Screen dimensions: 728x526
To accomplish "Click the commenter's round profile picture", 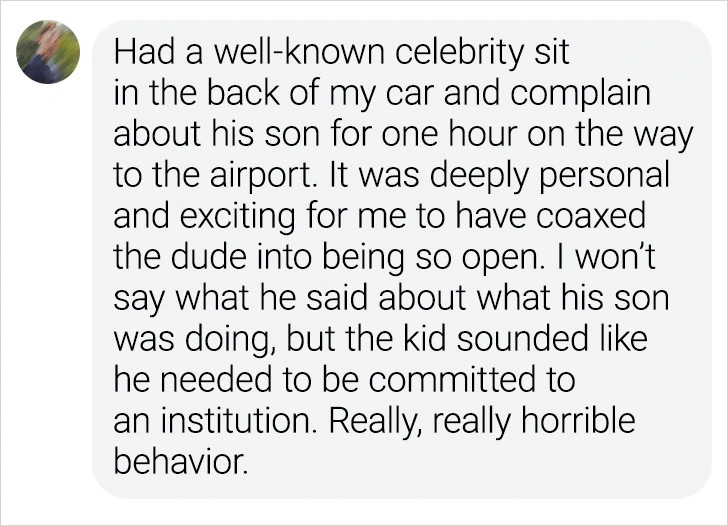I will tap(47, 51).
